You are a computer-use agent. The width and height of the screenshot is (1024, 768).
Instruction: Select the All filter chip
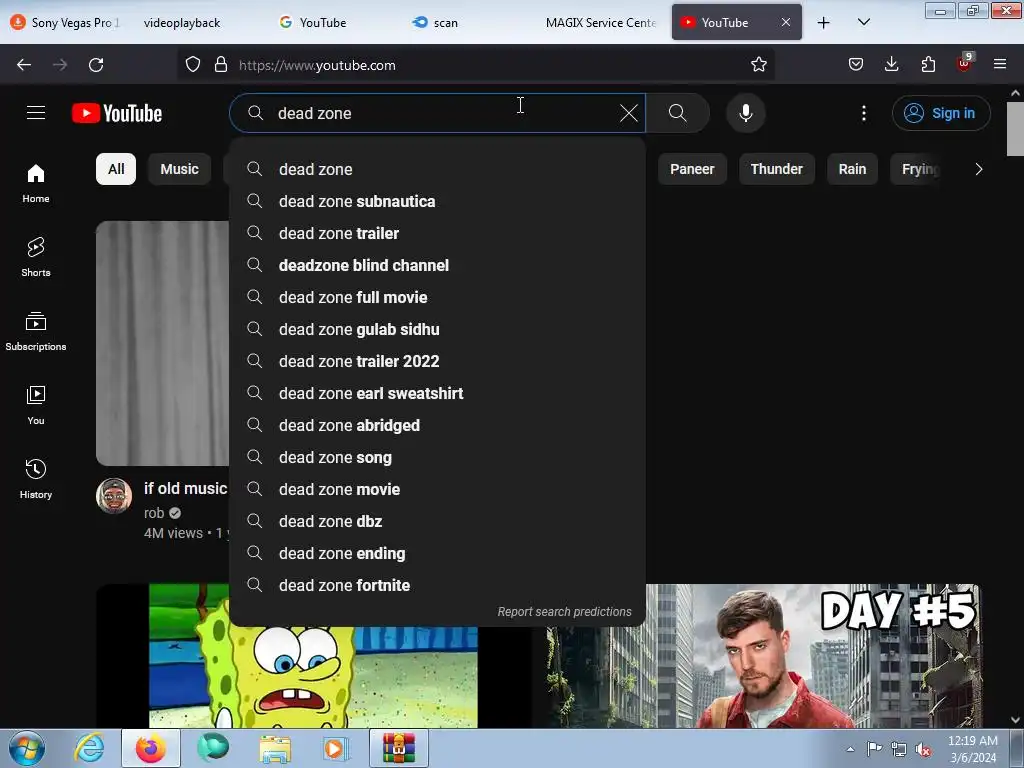pyautogui.click(x=116, y=169)
